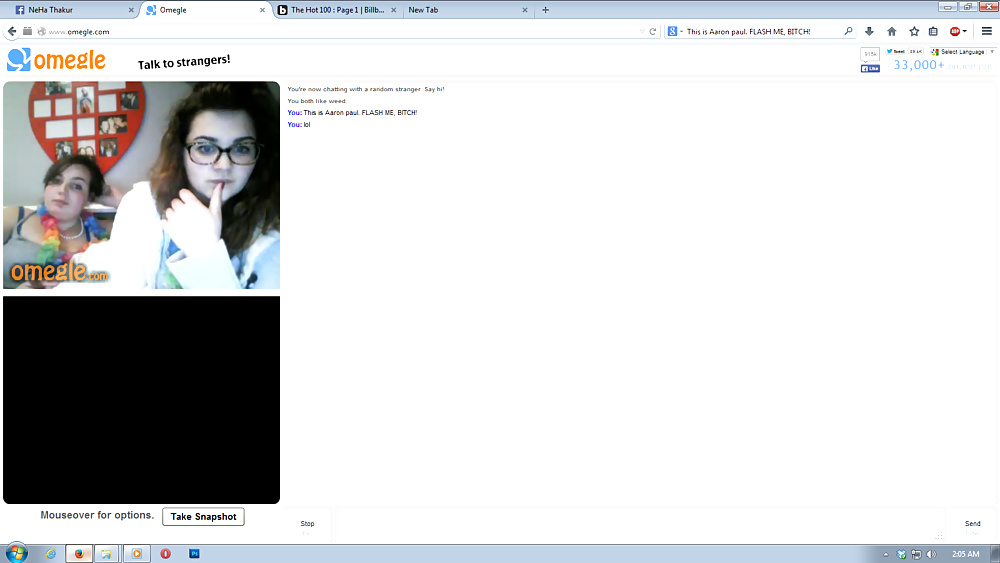Click the 2:05 AM taskbar clock
This screenshot has height=563, width=1000.
pos(966,554)
